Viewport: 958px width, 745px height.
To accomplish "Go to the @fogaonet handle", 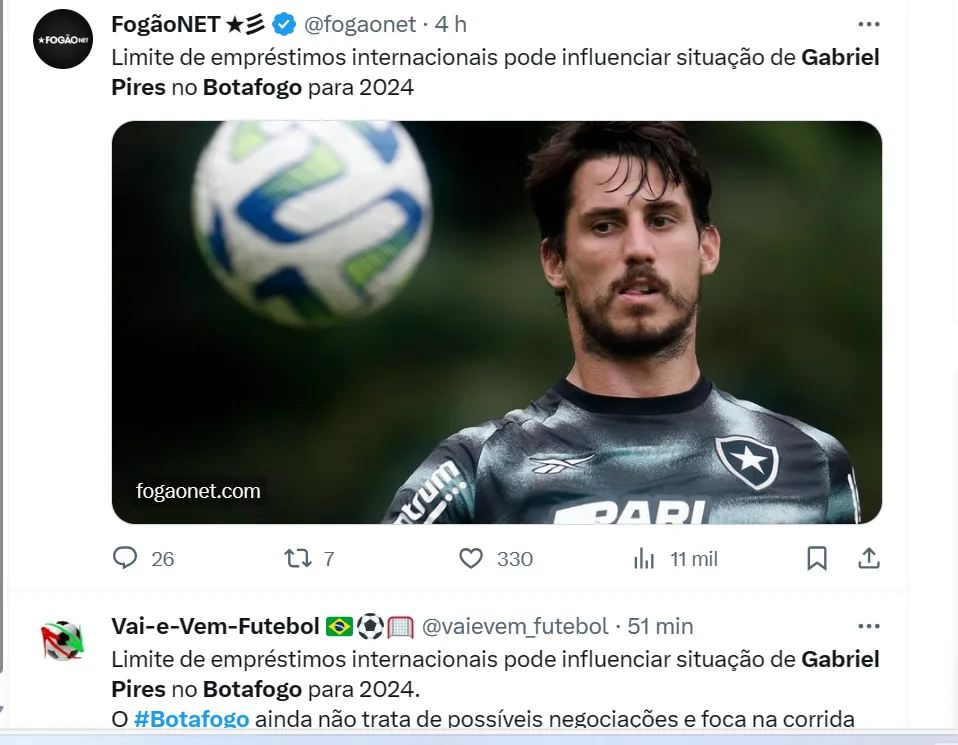I will [x=360, y=24].
